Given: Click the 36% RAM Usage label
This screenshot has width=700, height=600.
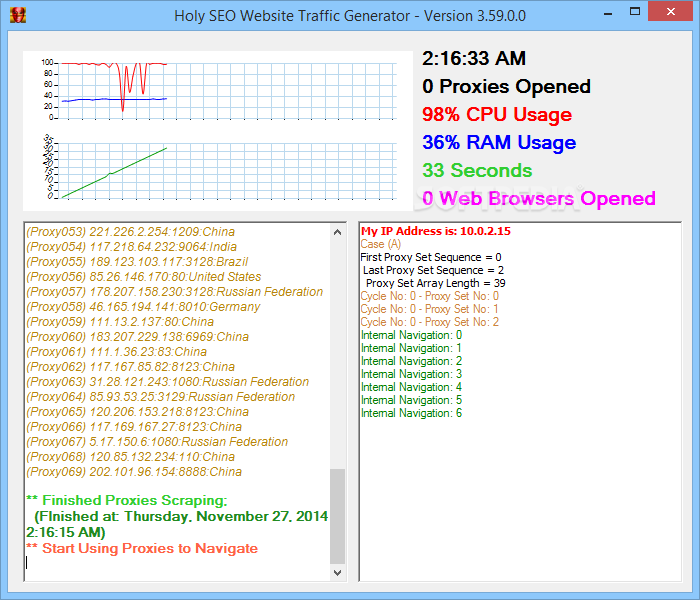Looking at the screenshot, I should tap(499, 143).
